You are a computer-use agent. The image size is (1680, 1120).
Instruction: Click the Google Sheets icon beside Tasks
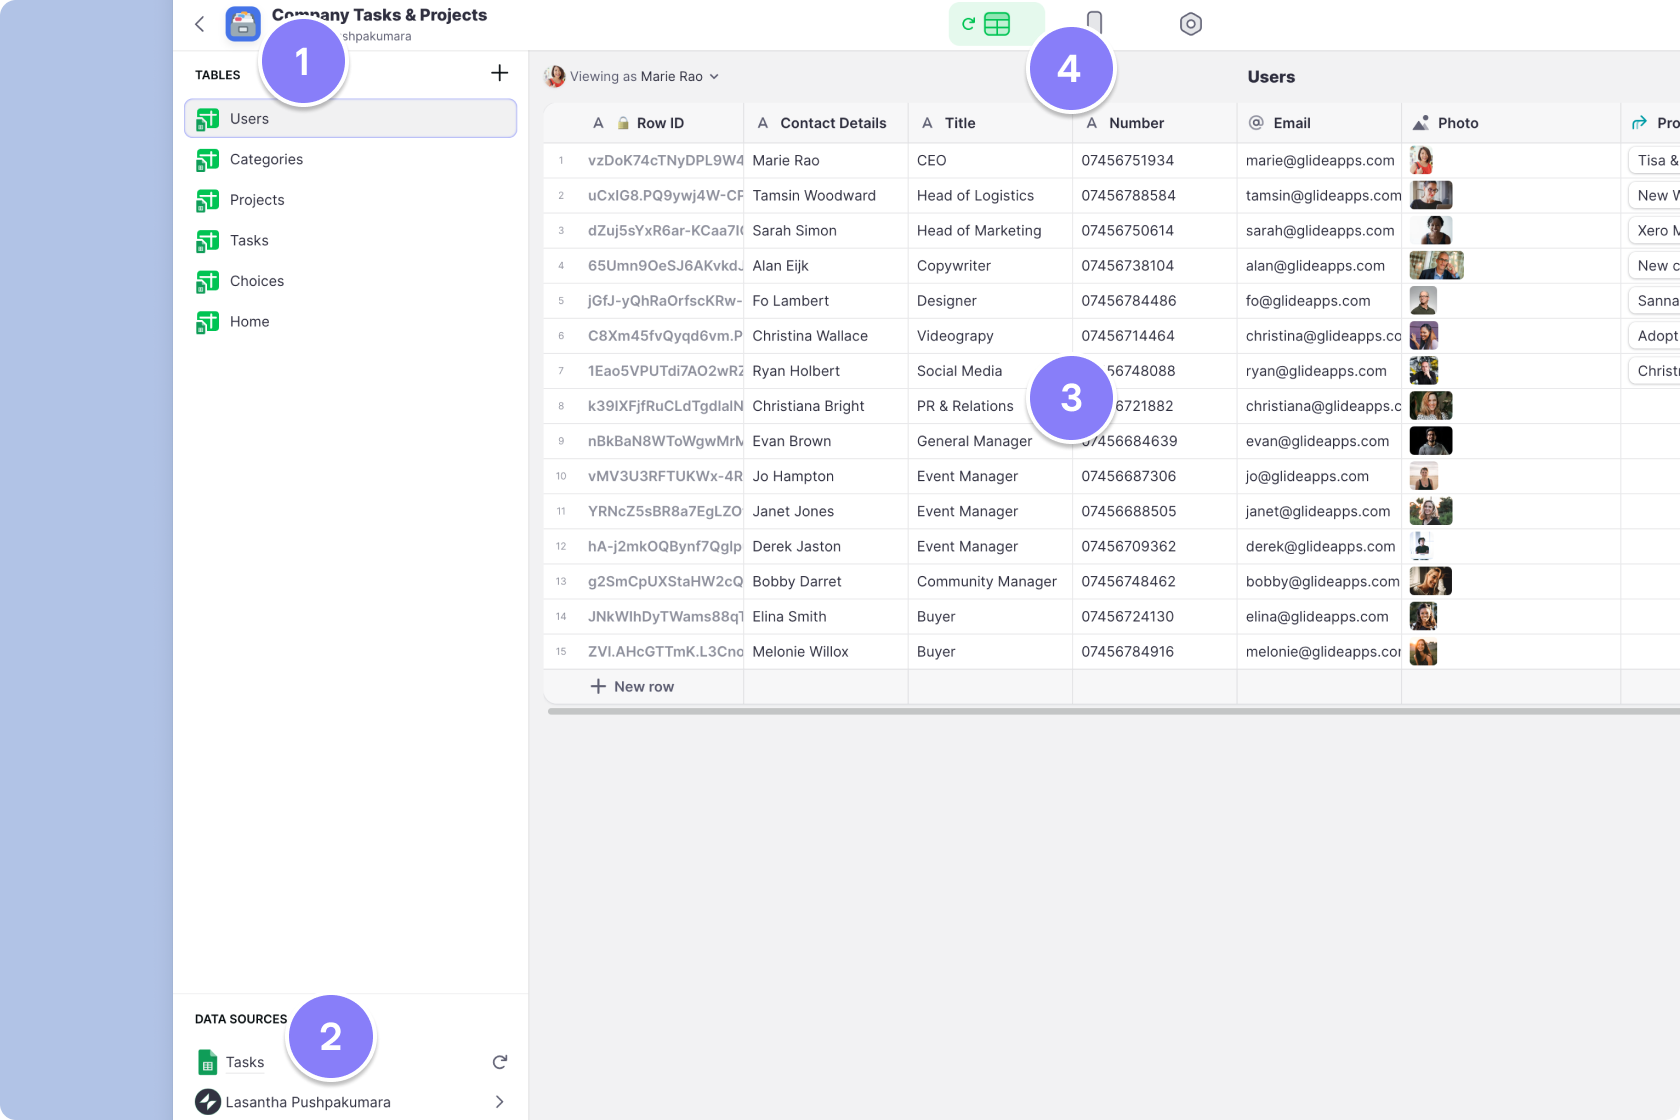pos(207,1062)
